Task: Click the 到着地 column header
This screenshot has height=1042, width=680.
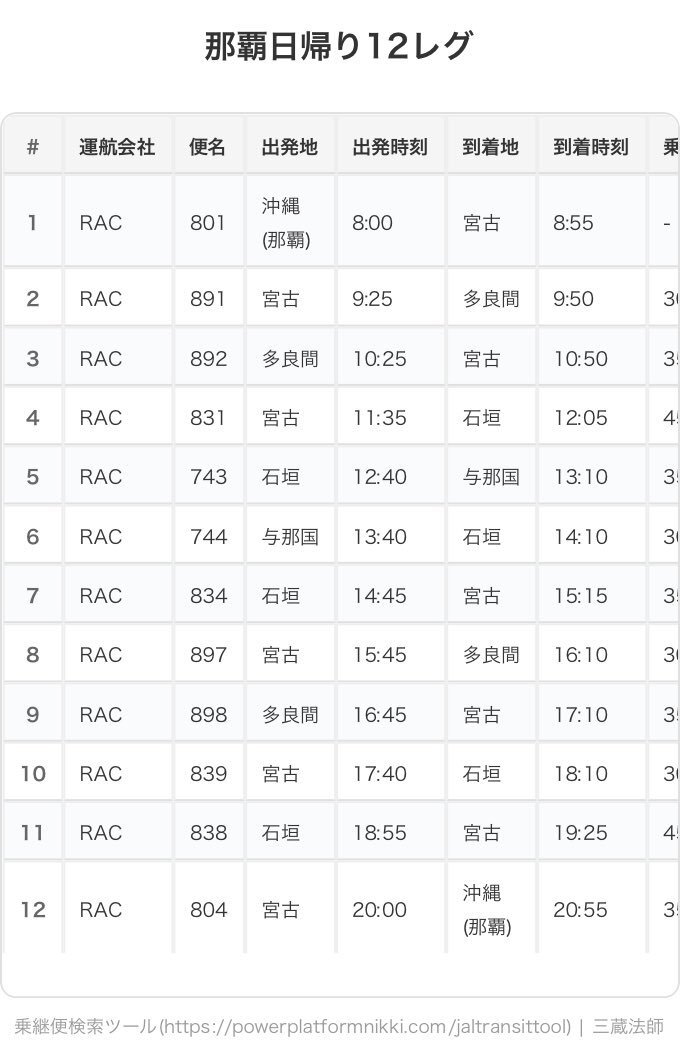Action: 491,146
